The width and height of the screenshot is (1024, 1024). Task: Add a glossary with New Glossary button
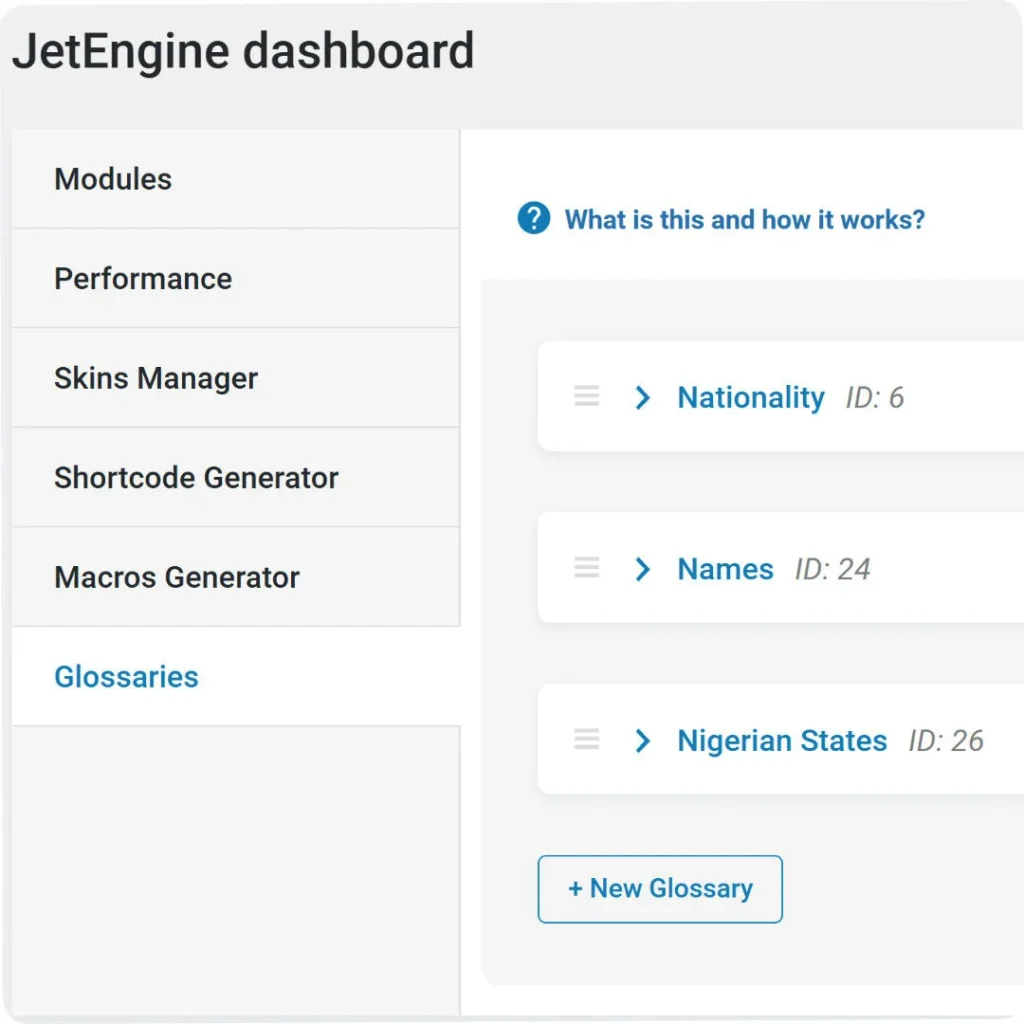660,889
